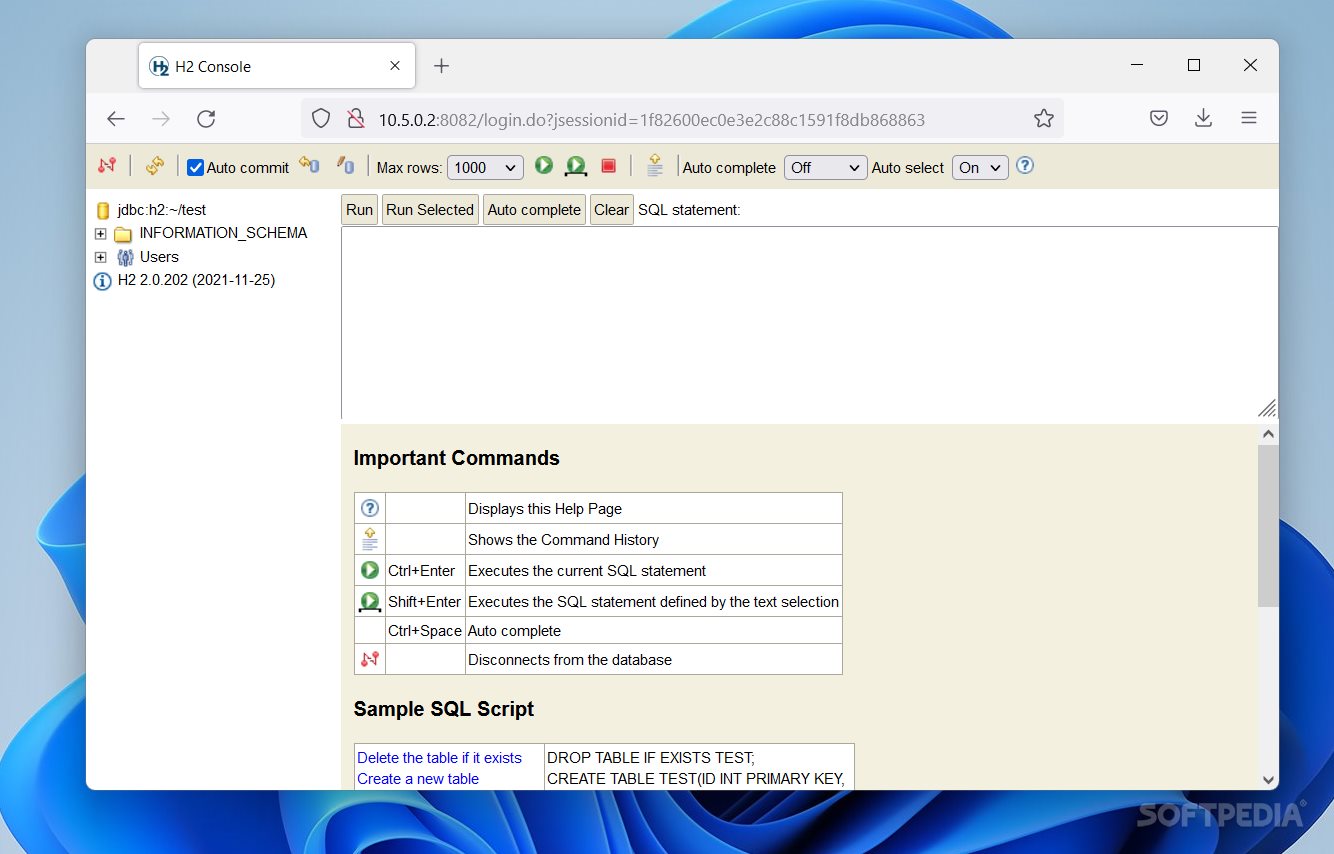Open help via the toolbar question mark icon
This screenshot has height=854, width=1334.
tap(1025, 166)
